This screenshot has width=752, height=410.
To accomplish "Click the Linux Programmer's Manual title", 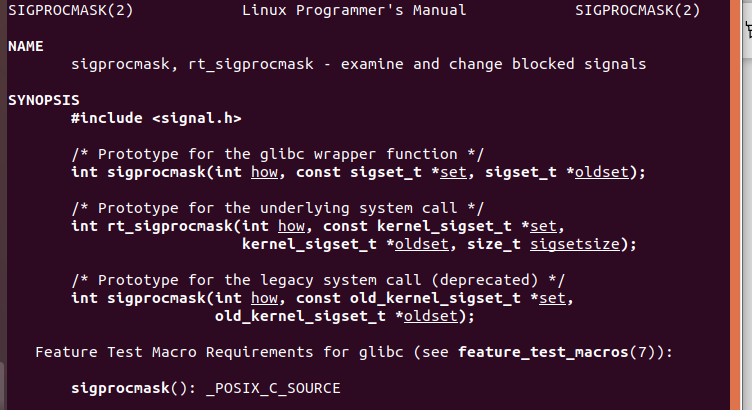I will pyautogui.click(x=354, y=11).
